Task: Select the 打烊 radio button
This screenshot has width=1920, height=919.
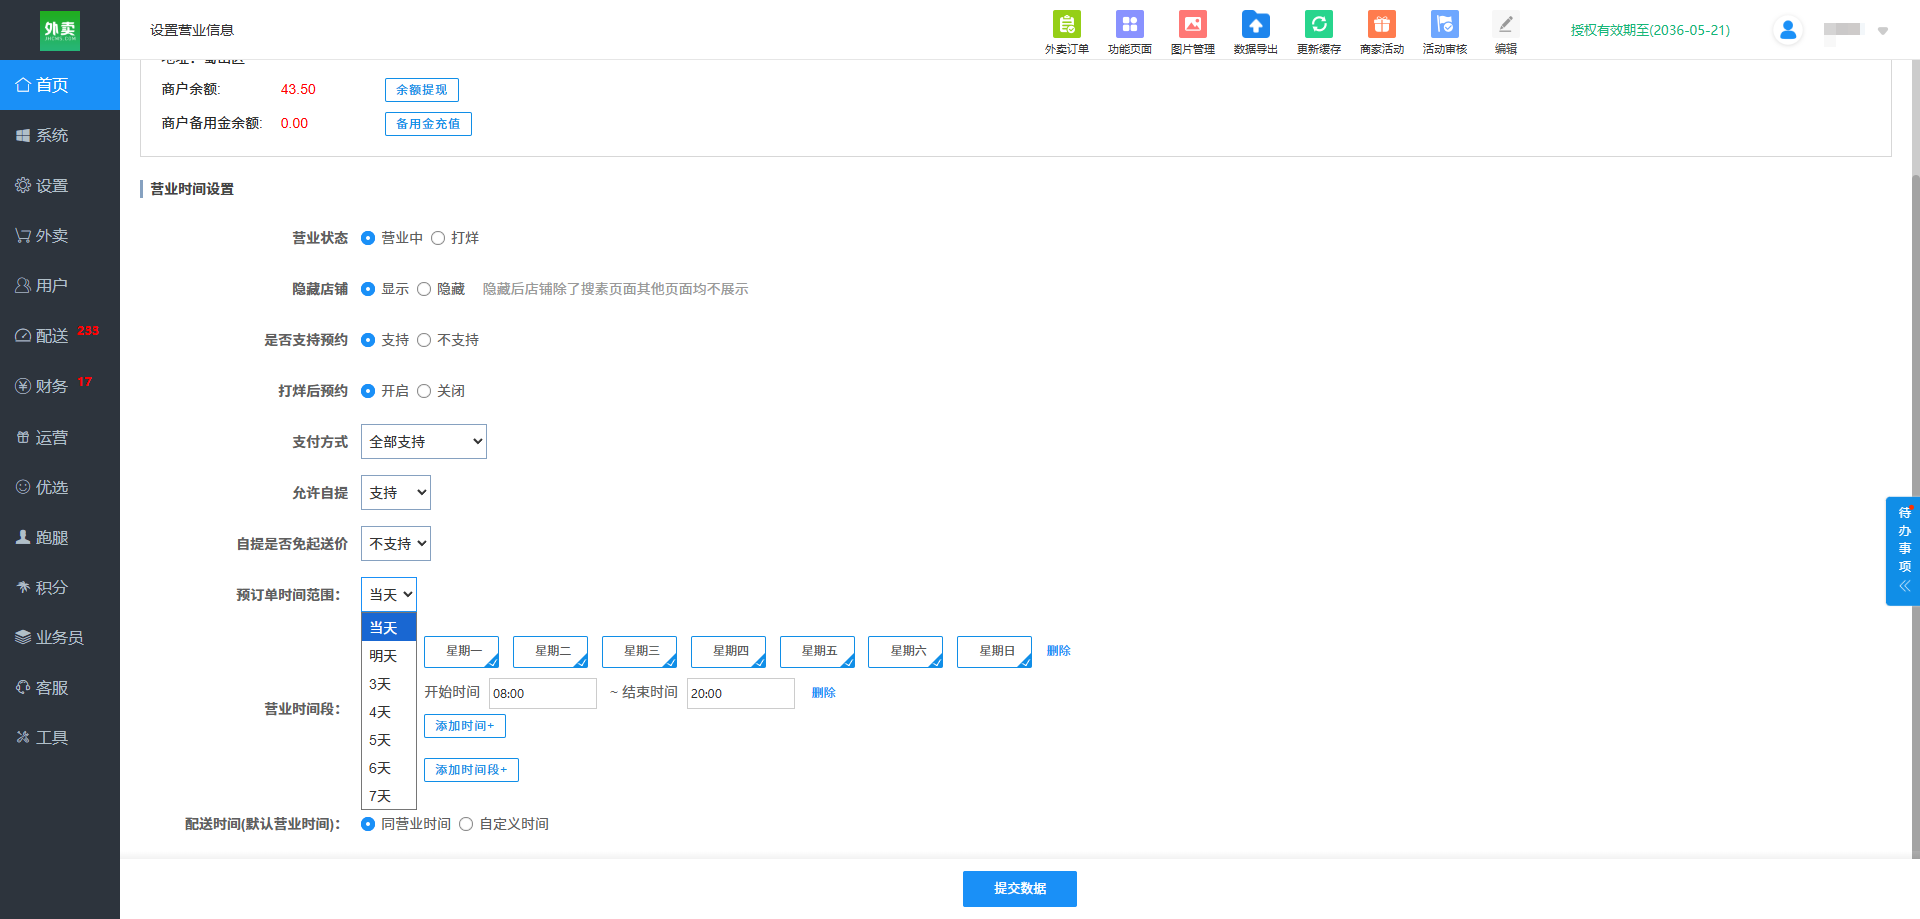Action: [438, 238]
